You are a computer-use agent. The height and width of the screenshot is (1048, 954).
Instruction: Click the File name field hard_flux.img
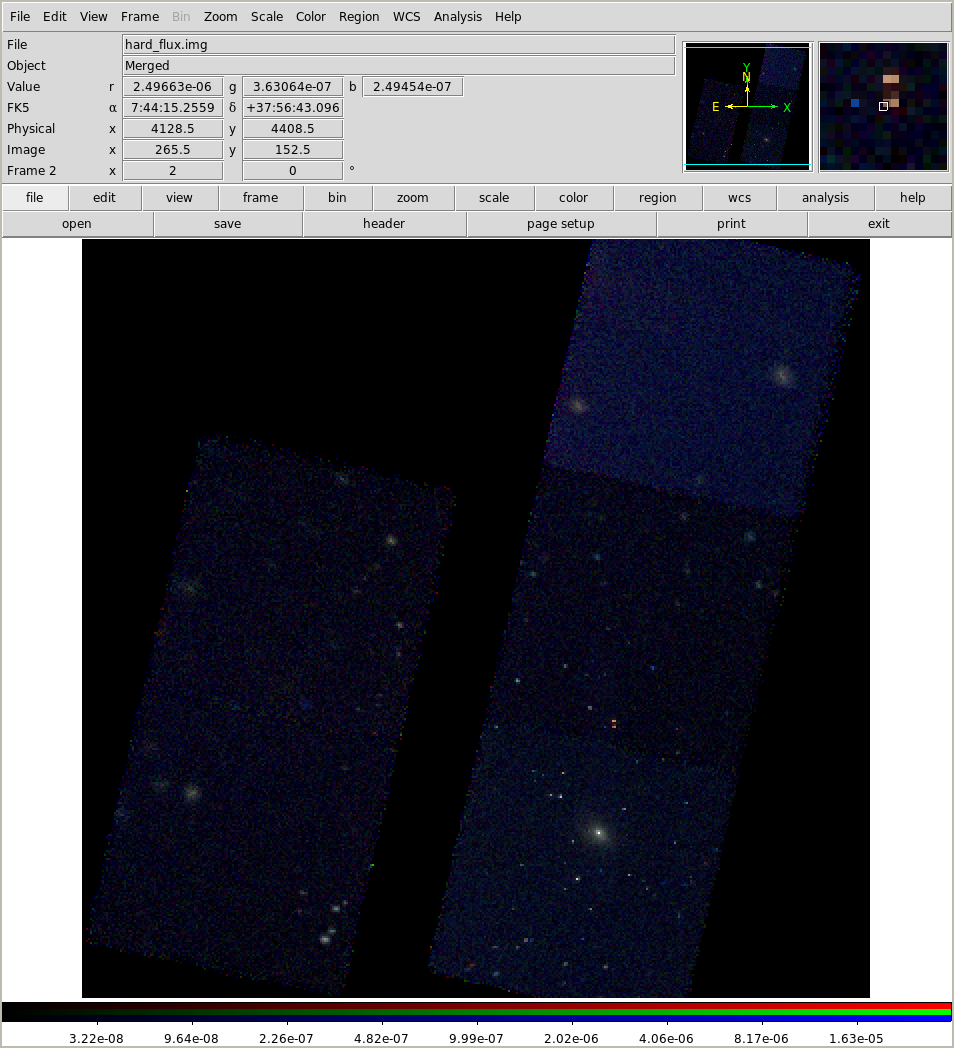pos(398,45)
